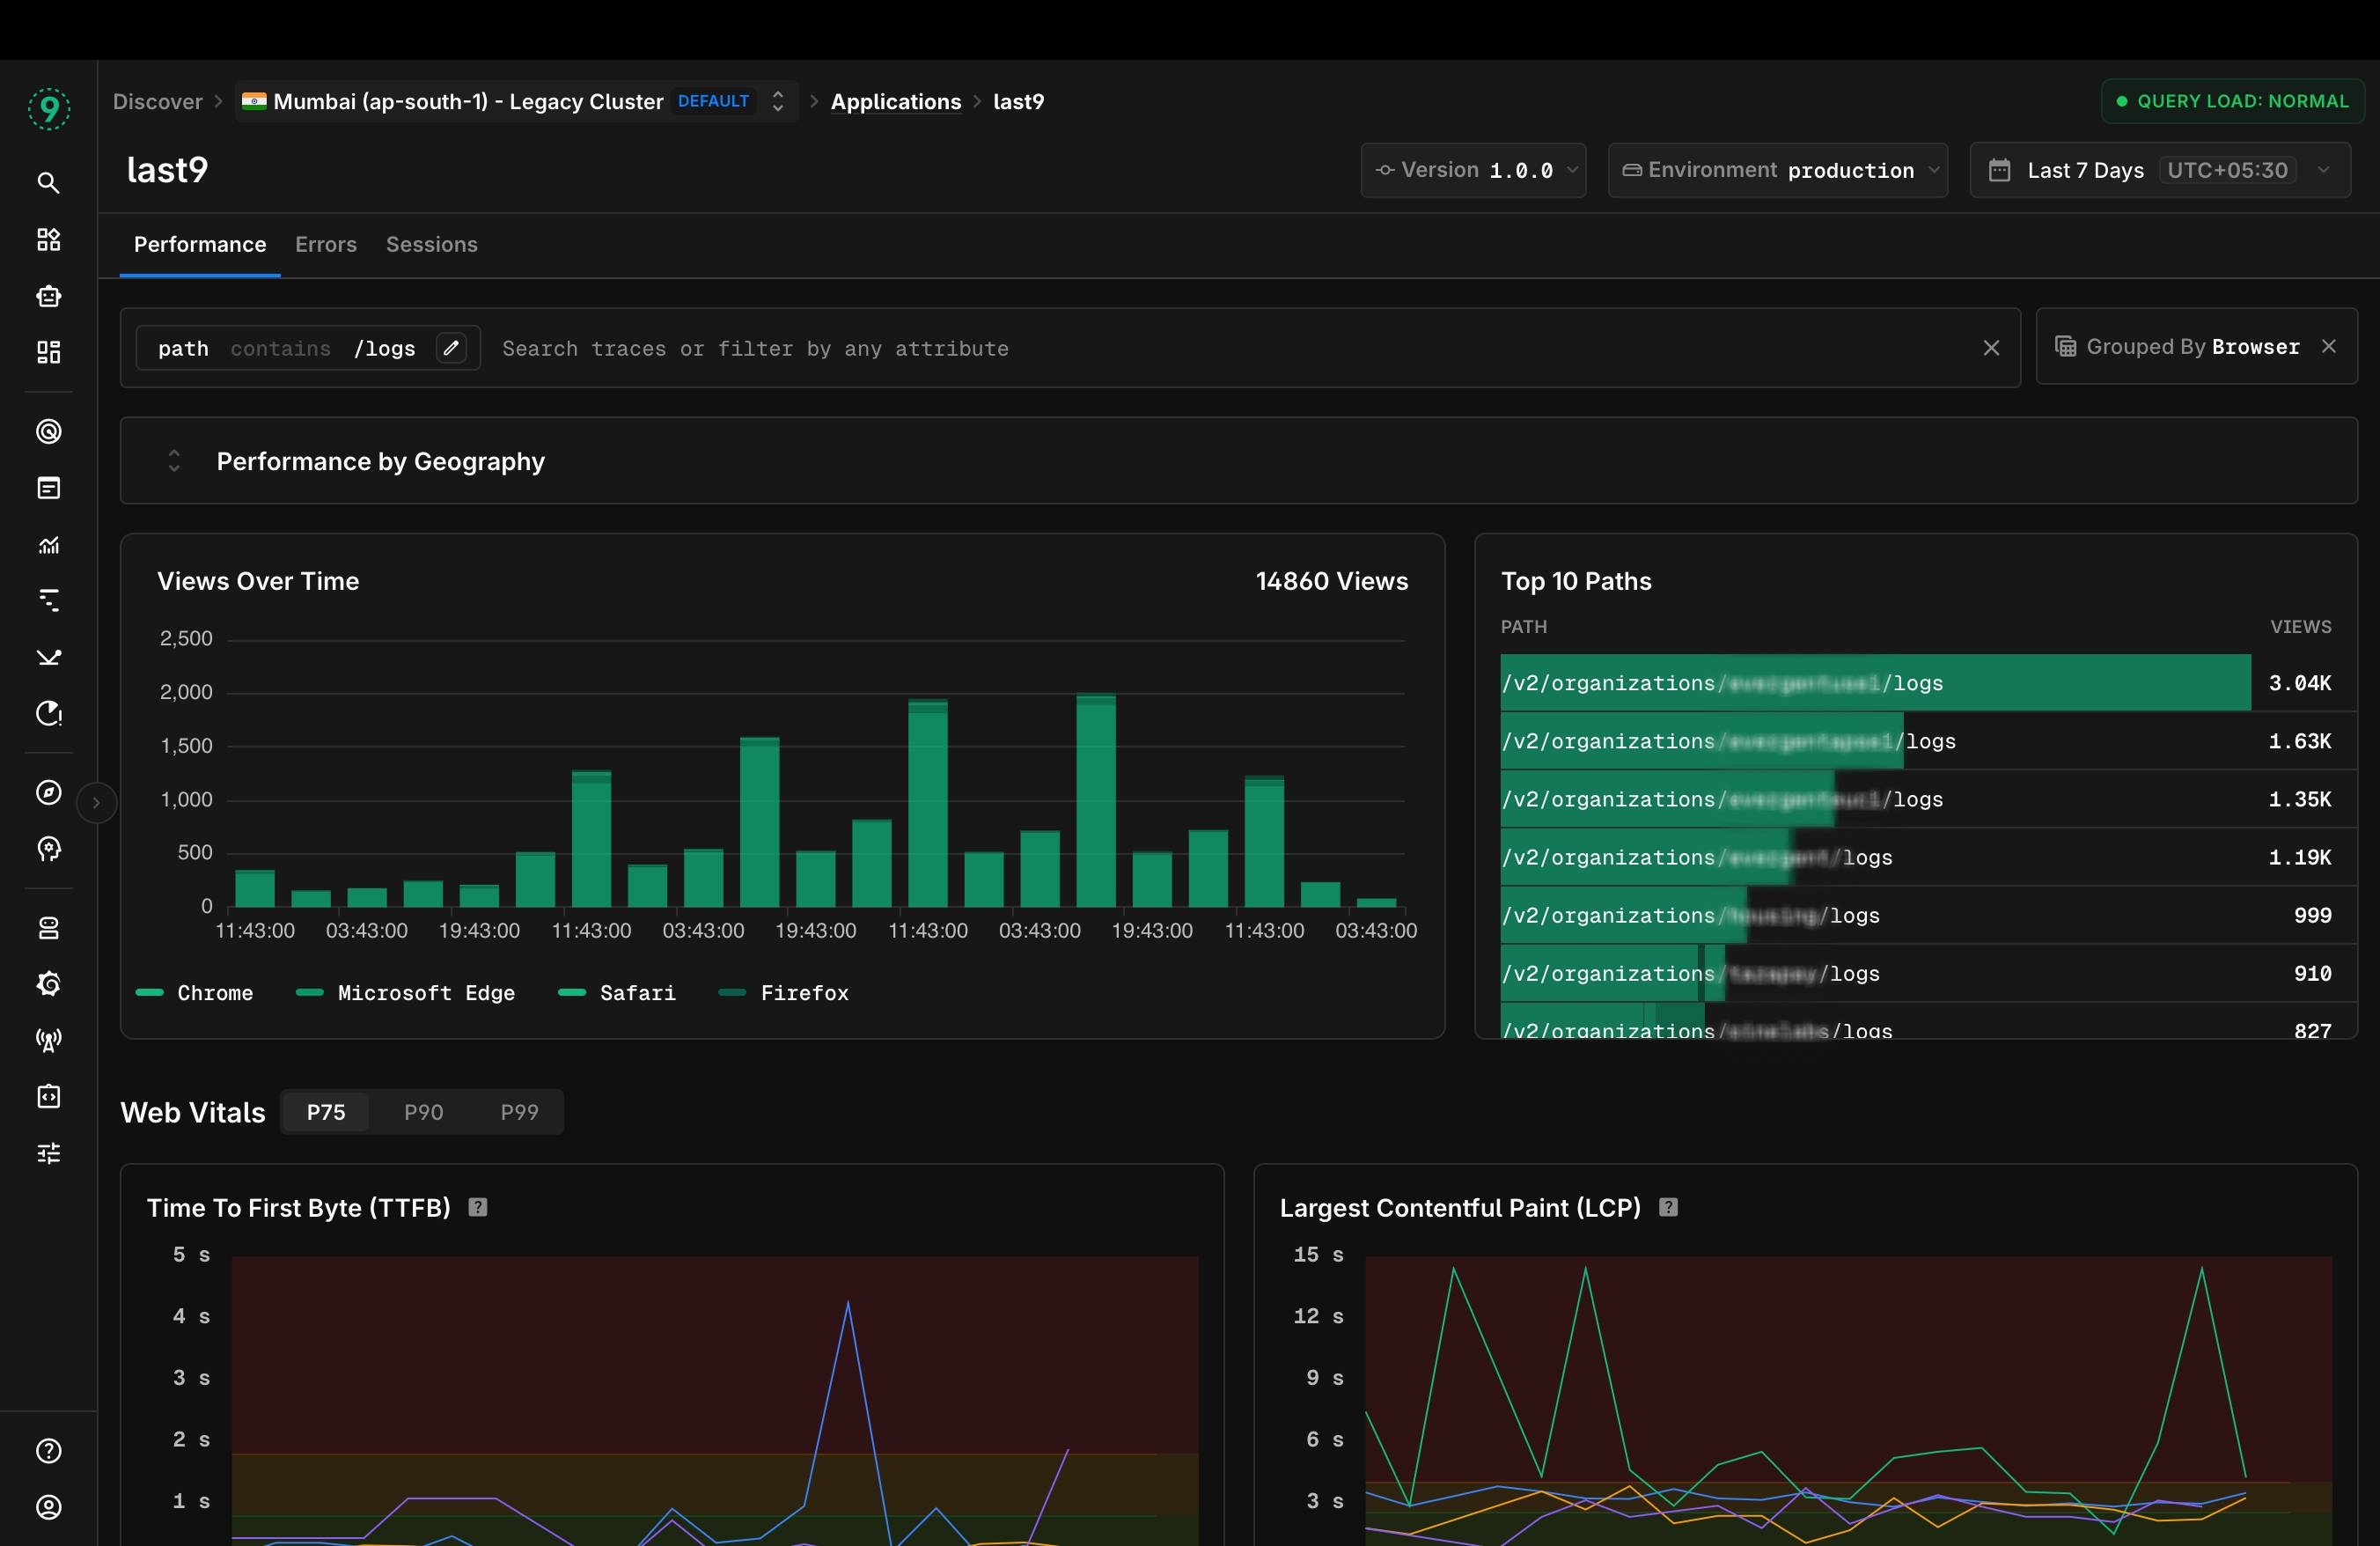The width and height of the screenshot is (2380, 1546).
Task: Remove the Grouped By Browser grouping
Action: click(2329, 346)
